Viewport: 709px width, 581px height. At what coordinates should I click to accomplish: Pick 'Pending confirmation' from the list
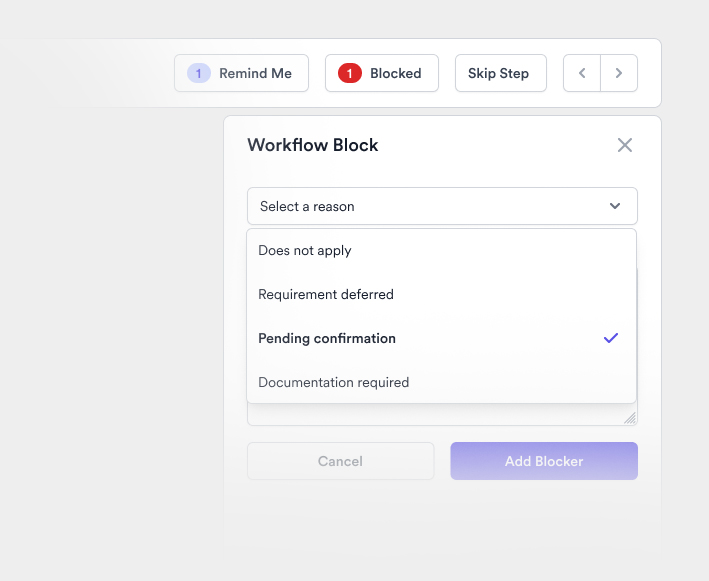point(327,338)
